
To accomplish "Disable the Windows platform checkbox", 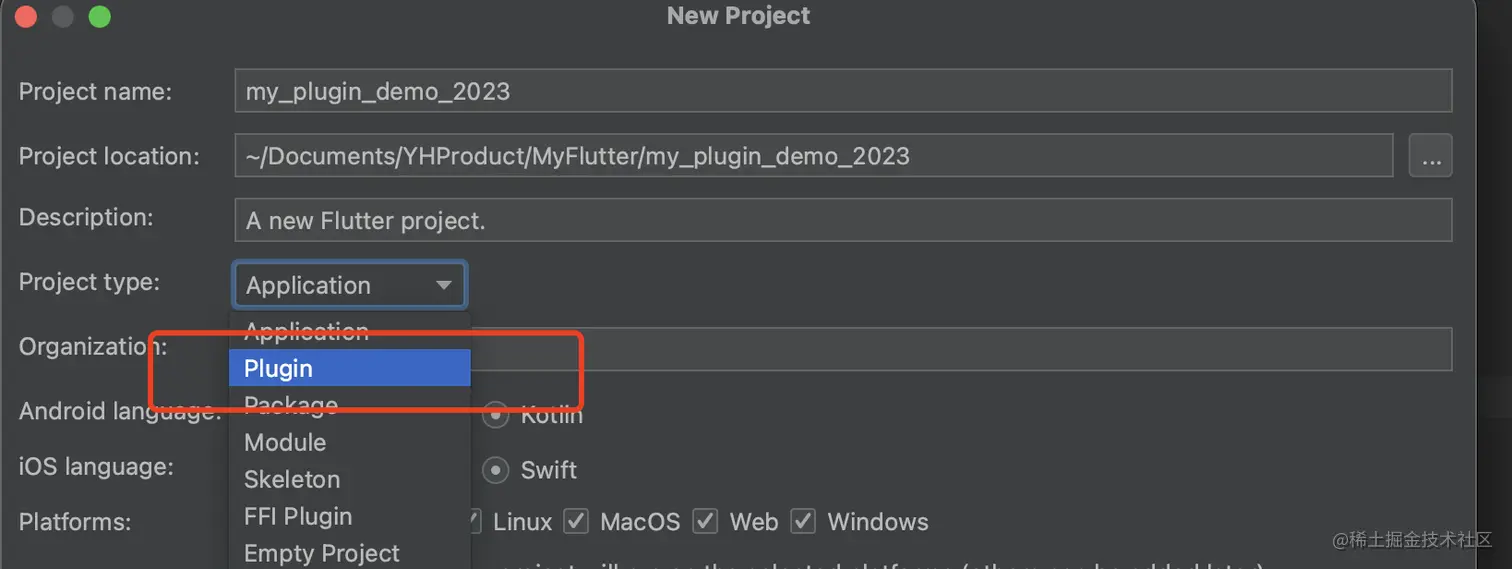I will tap(804, 521).
